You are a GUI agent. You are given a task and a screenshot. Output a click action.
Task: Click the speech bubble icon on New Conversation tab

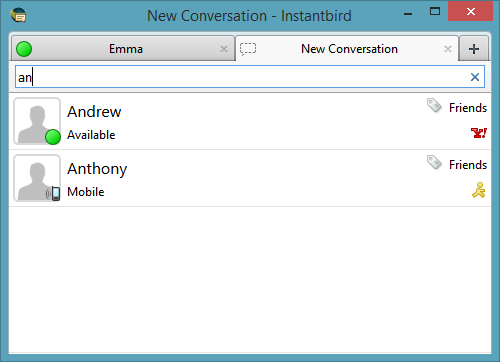[x=248, y=49]
